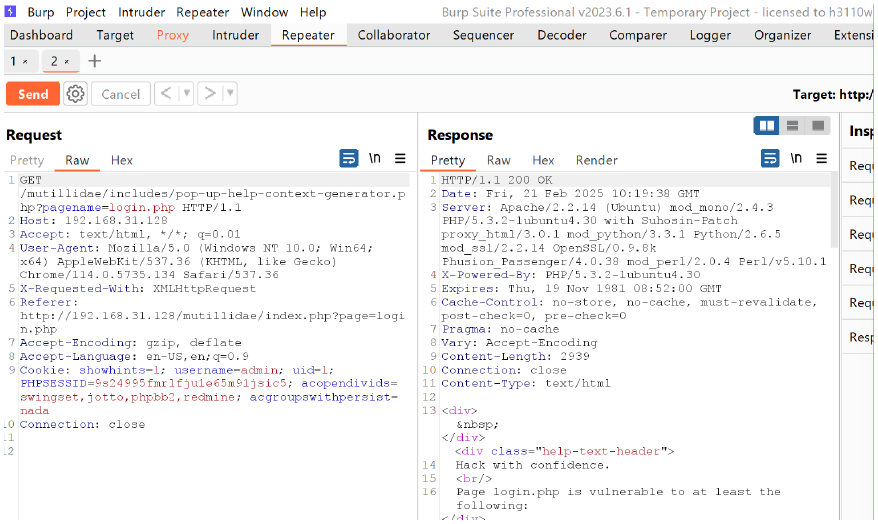The height and width of the screenshot is (524, 878).
Task: Close Repeater tab 1
Action: (x=25, y=62)
